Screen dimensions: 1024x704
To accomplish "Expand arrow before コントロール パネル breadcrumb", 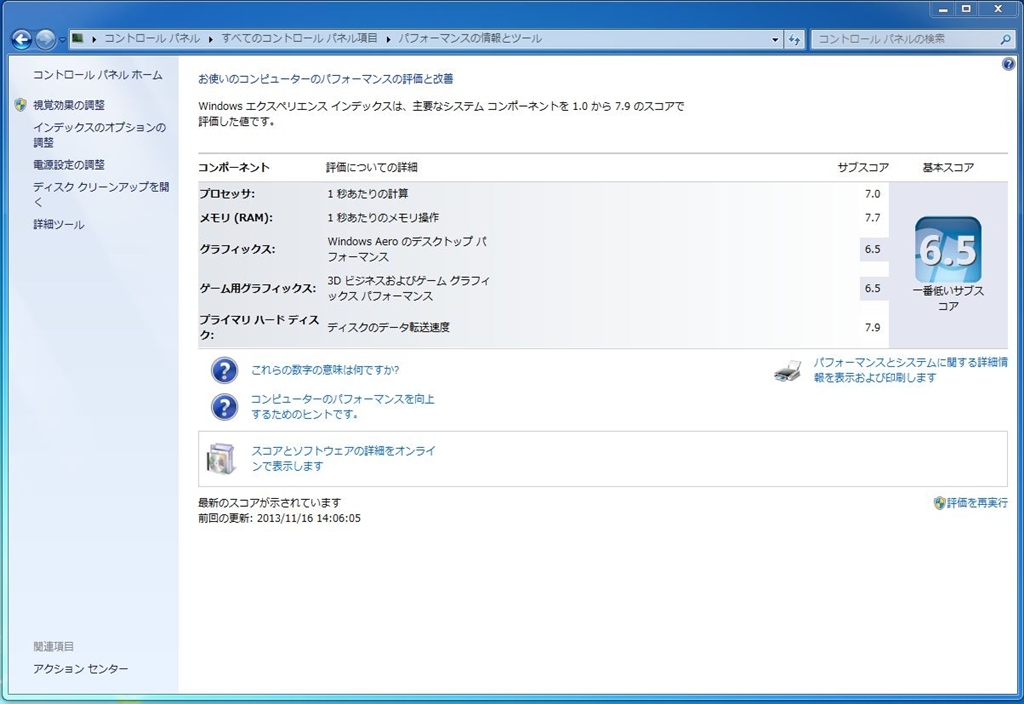I will 94,39.
